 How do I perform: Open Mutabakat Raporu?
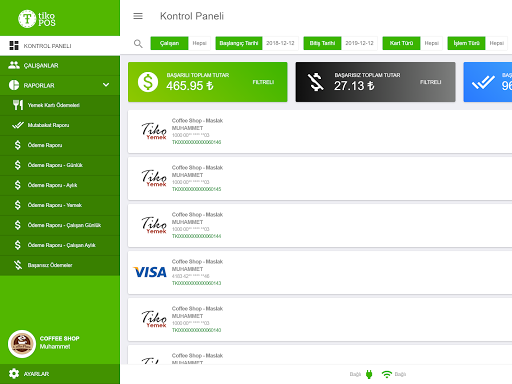click(60, 125)
